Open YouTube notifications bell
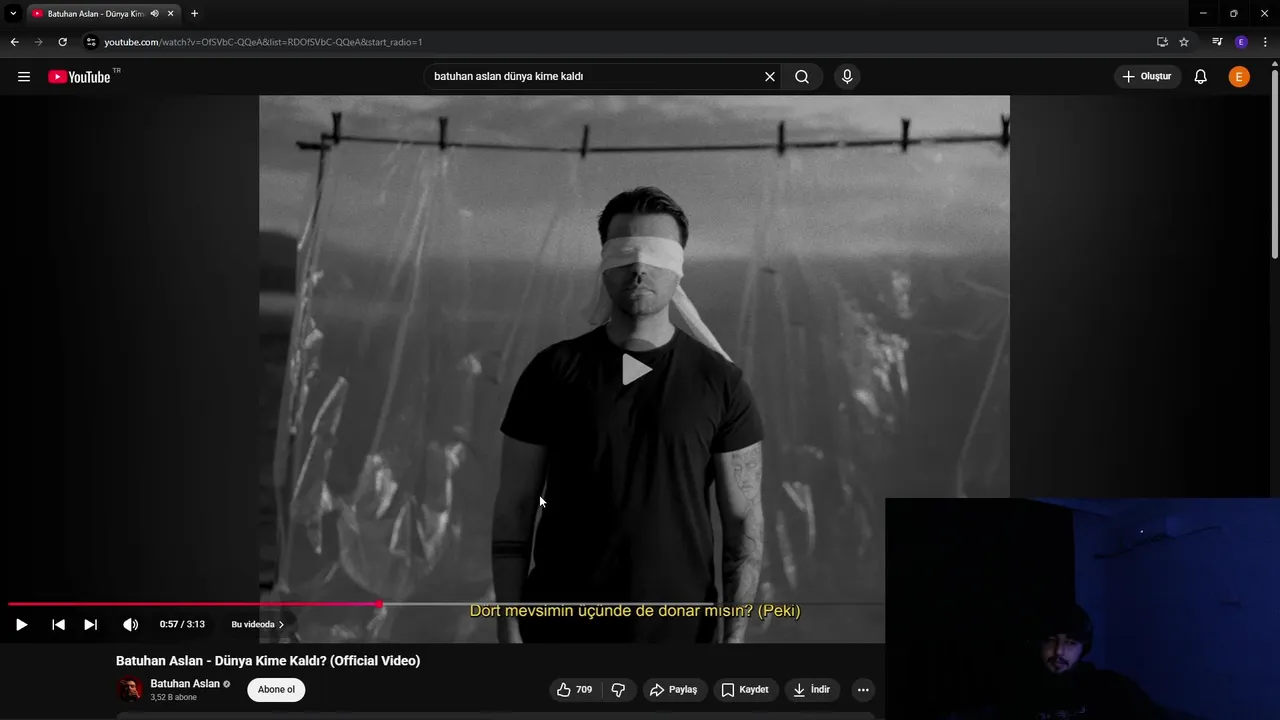The width and height of the screenshot is (1280, 720). pos(1201,77)
